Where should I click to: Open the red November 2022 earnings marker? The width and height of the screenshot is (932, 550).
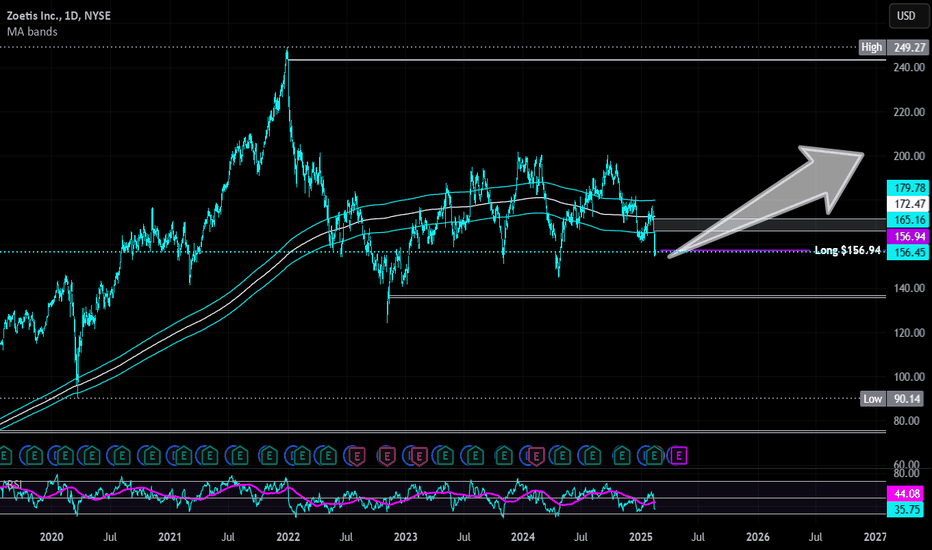[387, 456]
